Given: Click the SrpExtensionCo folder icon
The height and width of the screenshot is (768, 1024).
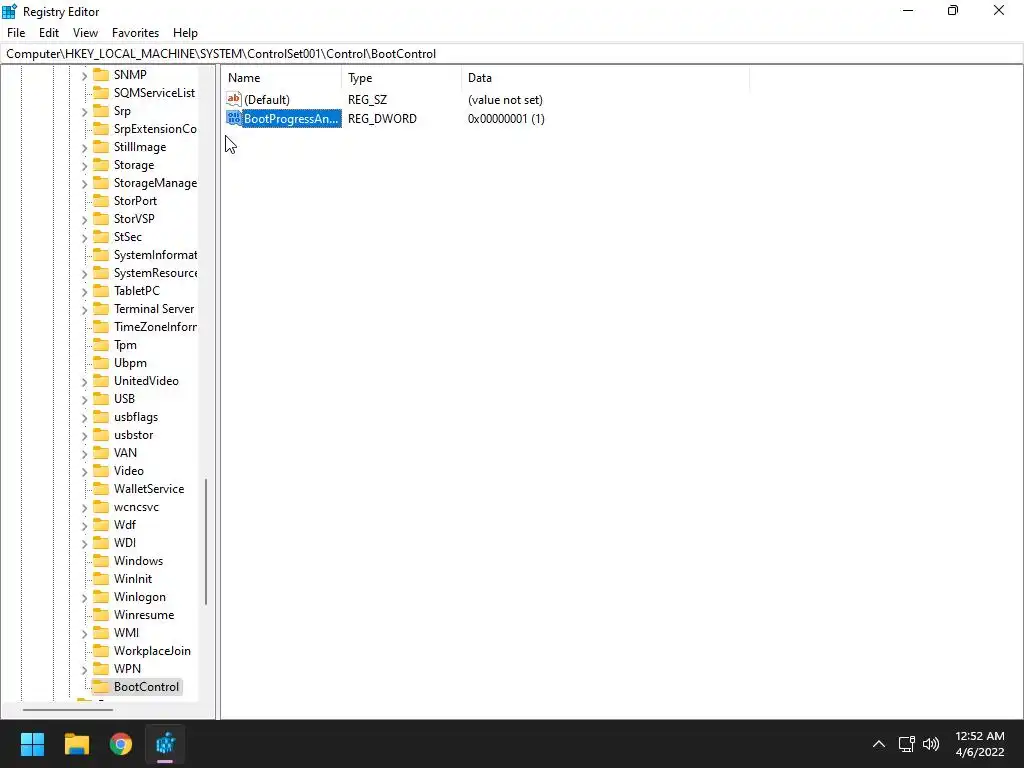Looking at the screenshot, I should [101, 129].
